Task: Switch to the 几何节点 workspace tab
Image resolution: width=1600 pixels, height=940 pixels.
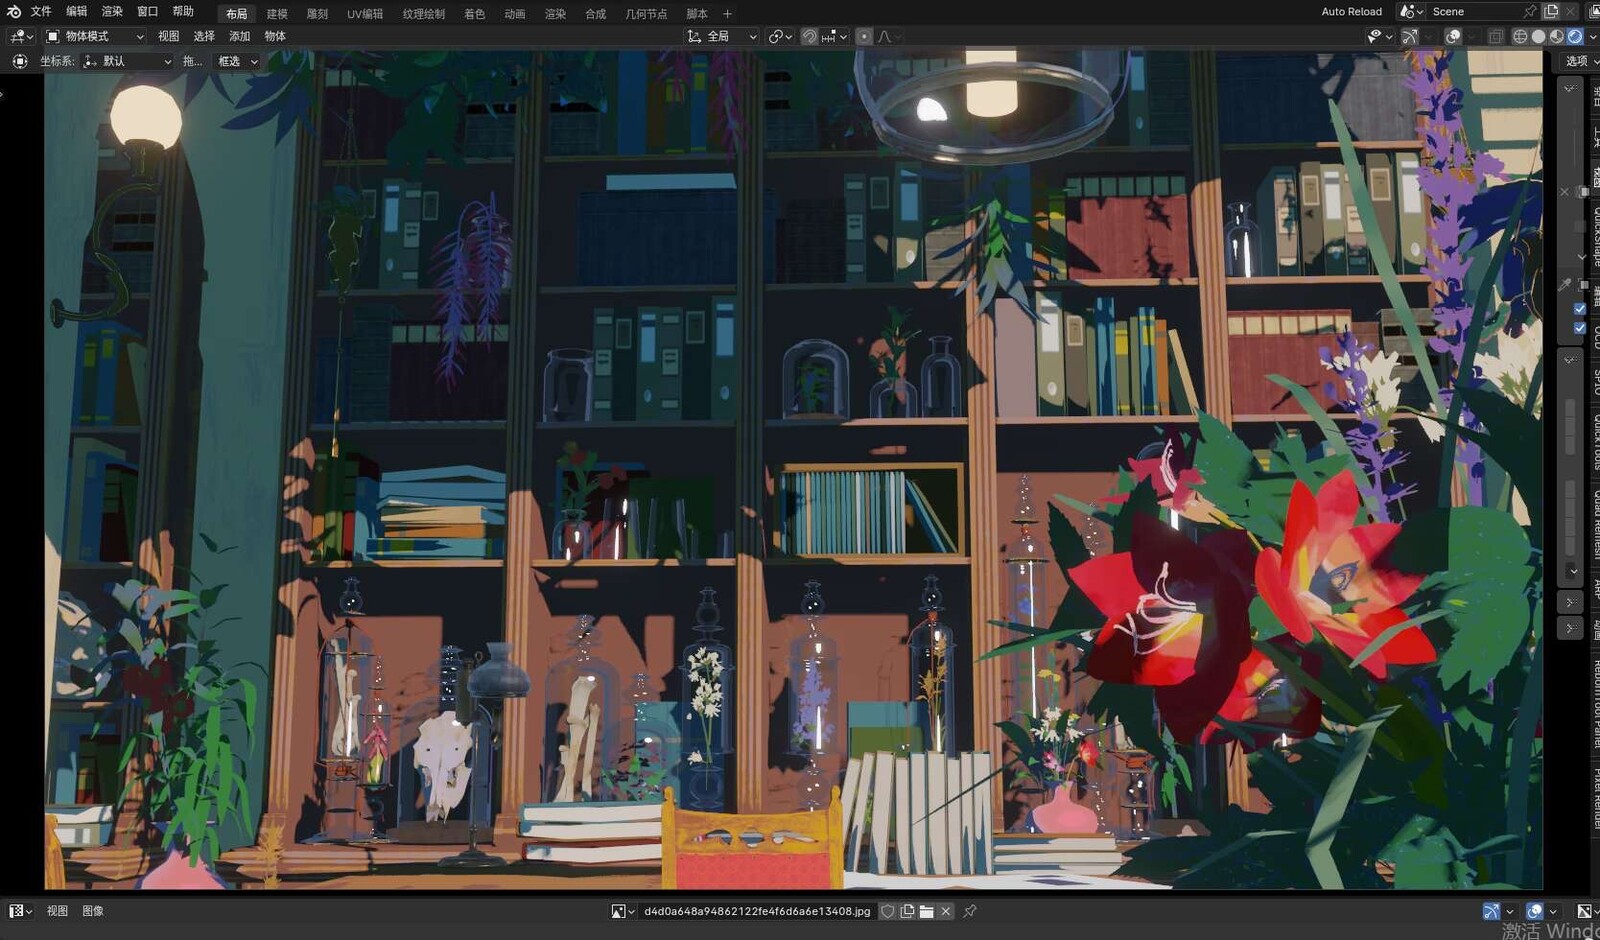Action: [646, 14]
